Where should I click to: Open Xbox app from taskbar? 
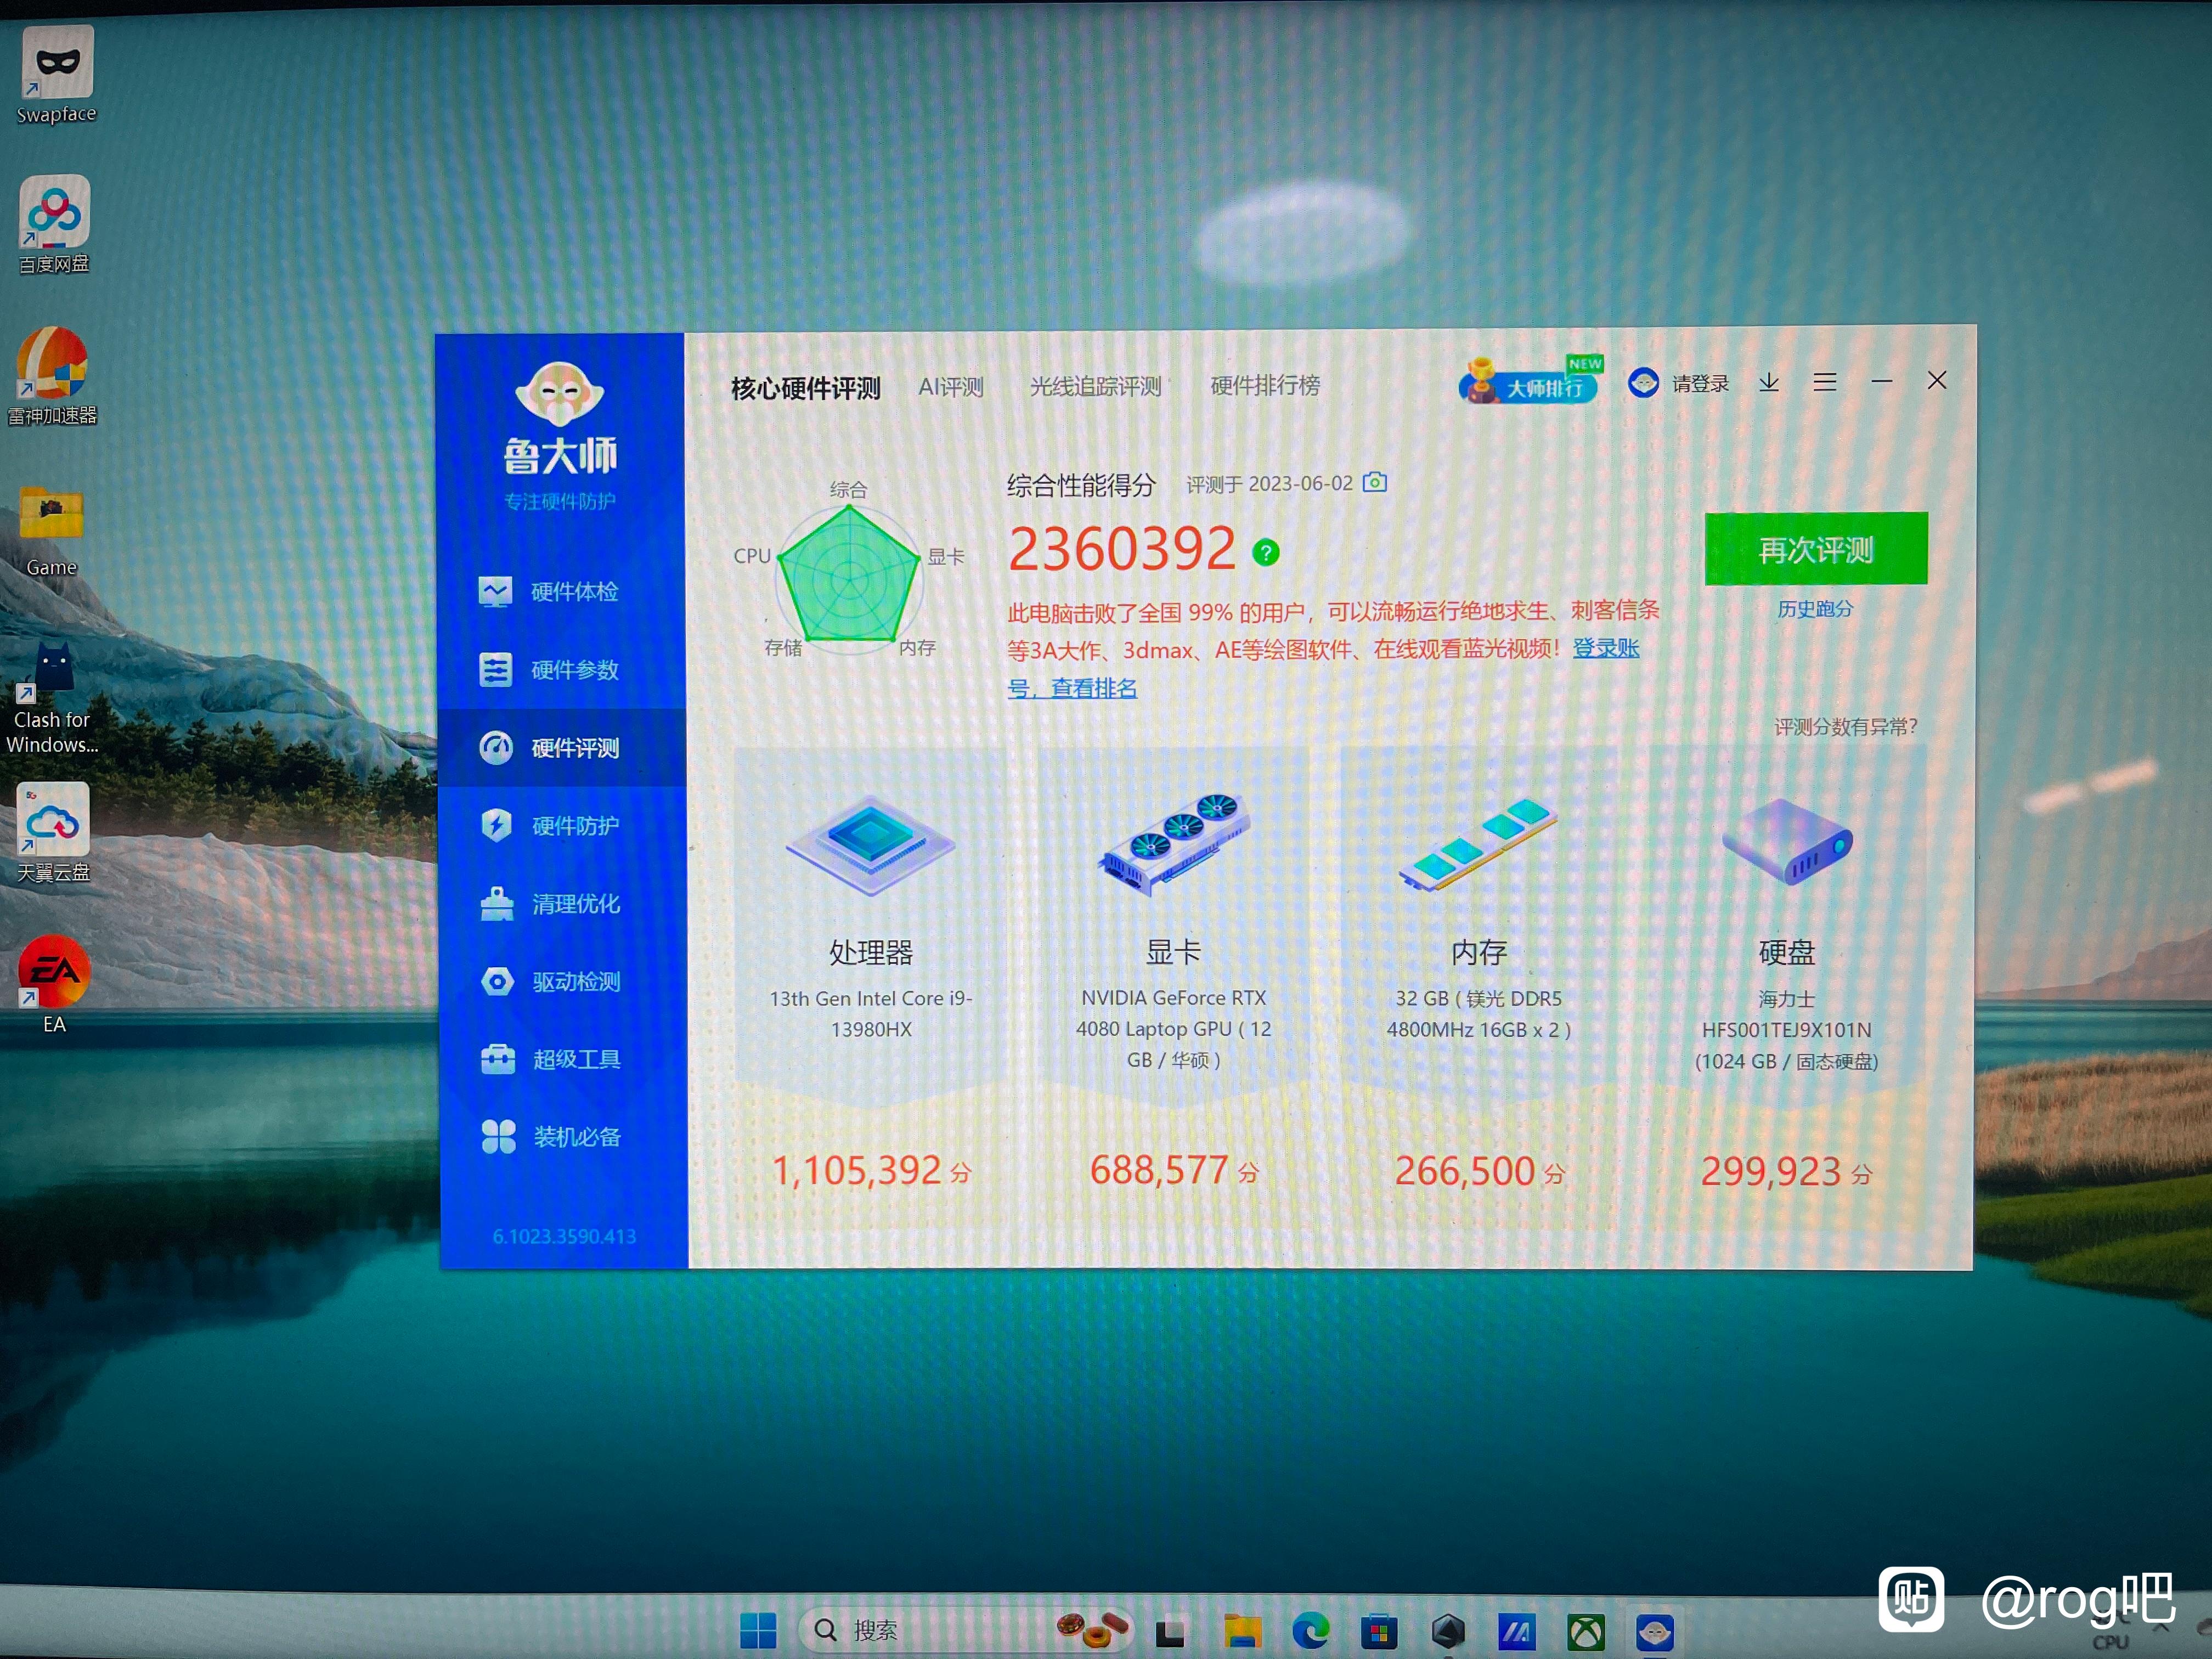coord(1586,1633)
